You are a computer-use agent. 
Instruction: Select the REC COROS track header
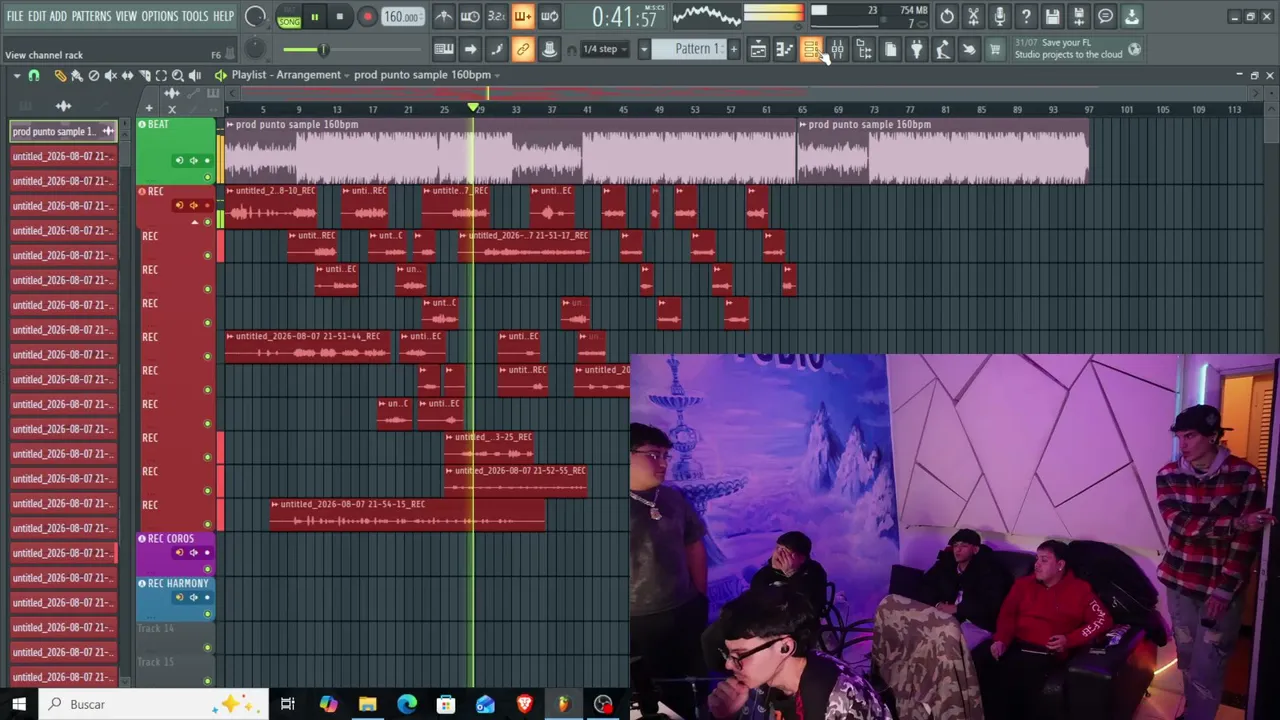click(x=176, y=555)
